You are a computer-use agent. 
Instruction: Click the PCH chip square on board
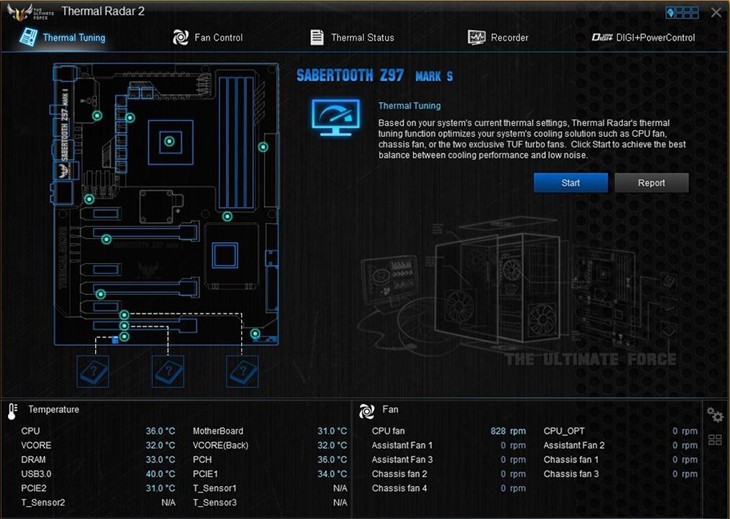225,255
